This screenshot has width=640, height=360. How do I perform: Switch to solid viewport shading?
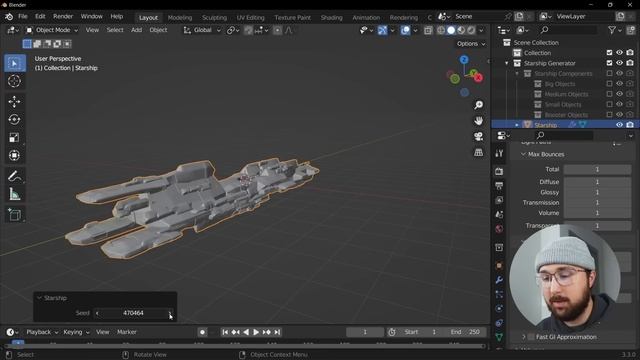pos(451,30)
